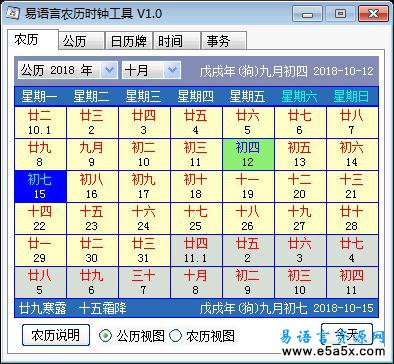Pick October 19 cell 十一
The height and width of the screenshot is (364, 394).
[248, 187]
